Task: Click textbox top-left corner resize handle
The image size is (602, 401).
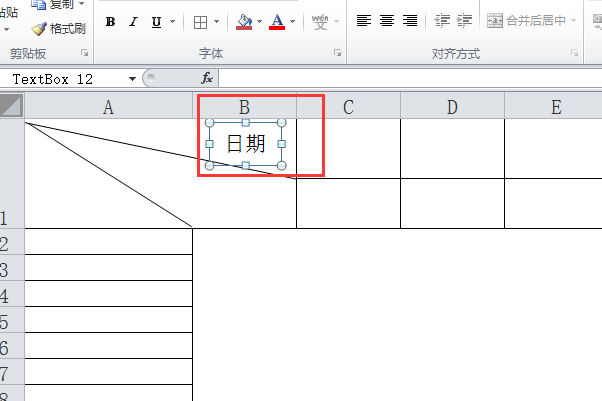Action: tap(210, 123)
